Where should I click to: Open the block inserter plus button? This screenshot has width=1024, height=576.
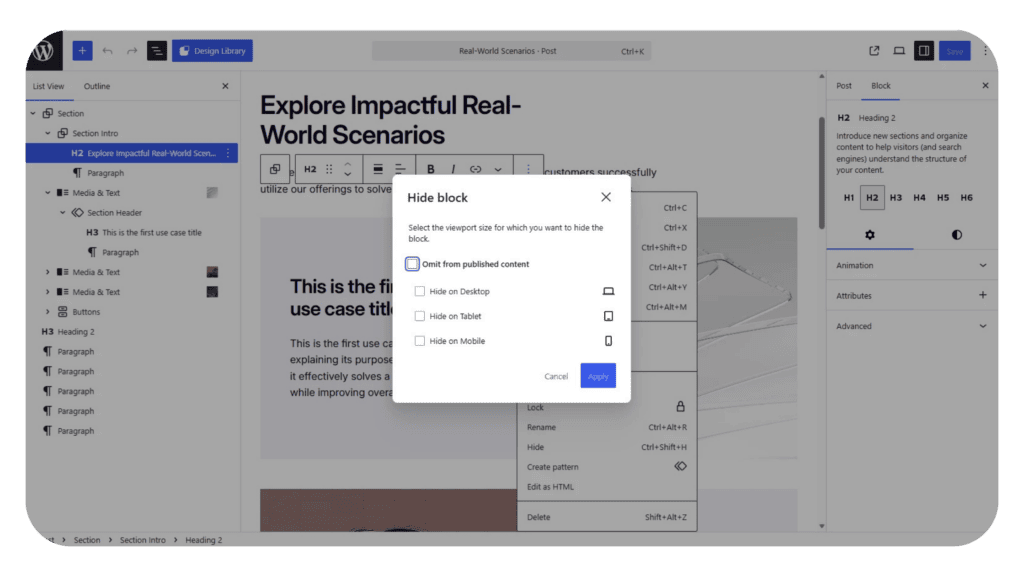(x=82, y=50)
